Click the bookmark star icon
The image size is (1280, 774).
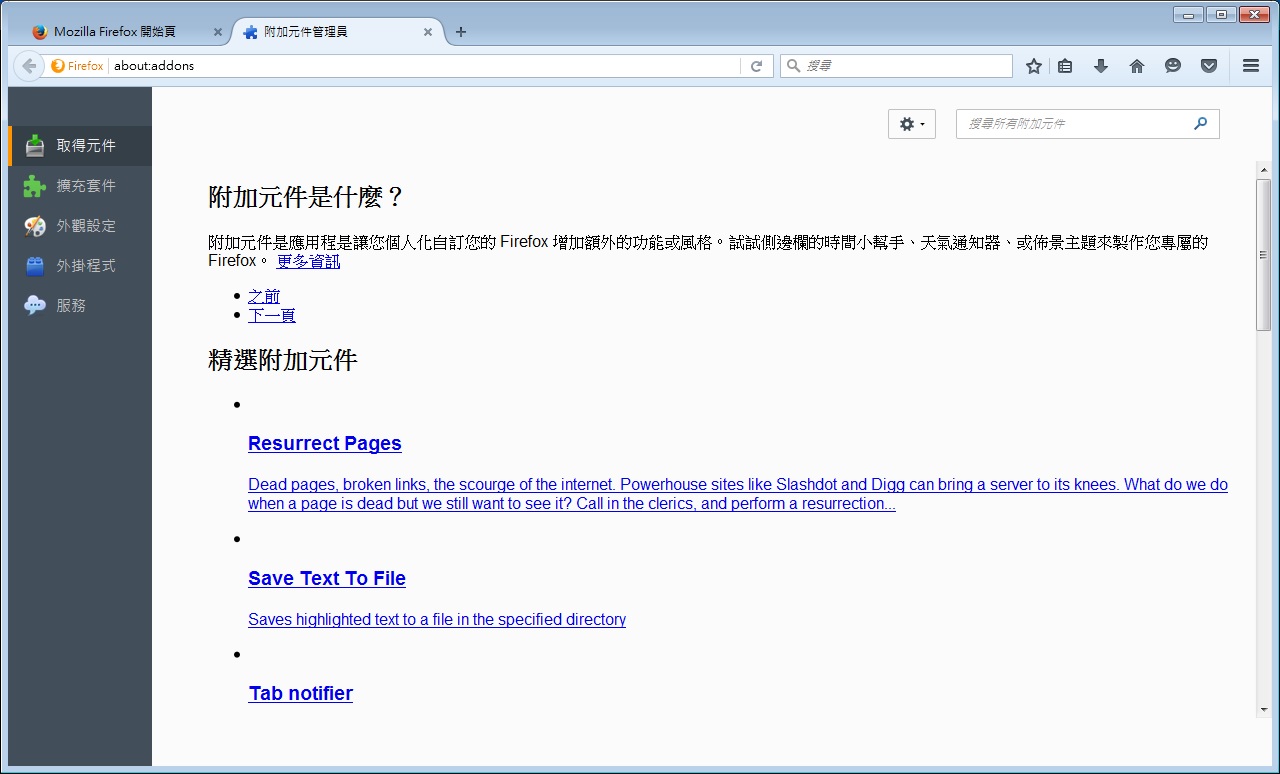point(1034,66)
